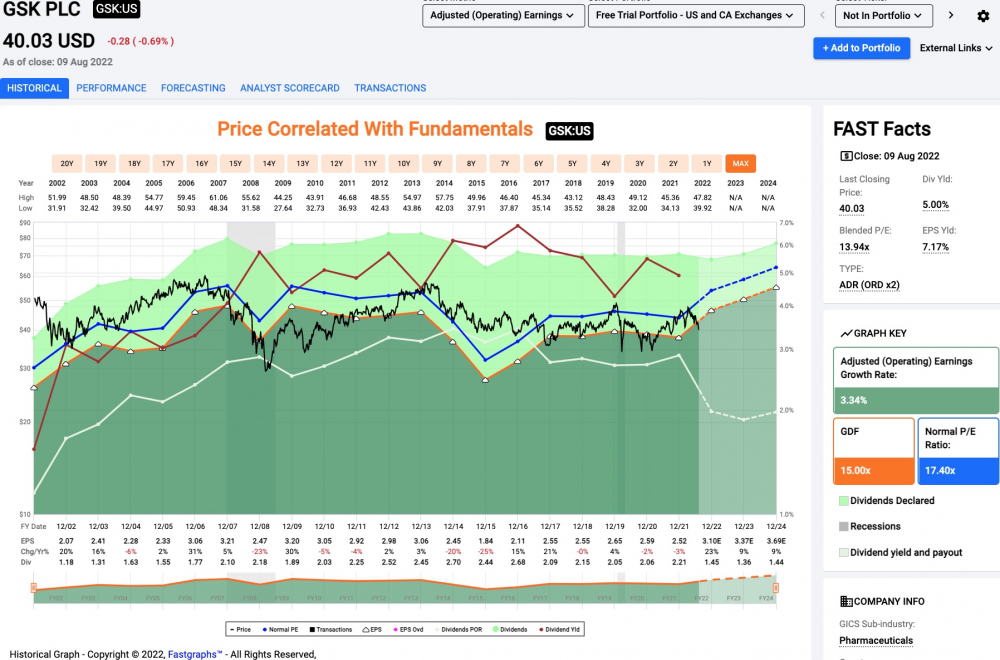Image resolution: width=1000 pixels, height=660 pixels.
Task: Toggle the Normal PE legend item
Action: 281,629
